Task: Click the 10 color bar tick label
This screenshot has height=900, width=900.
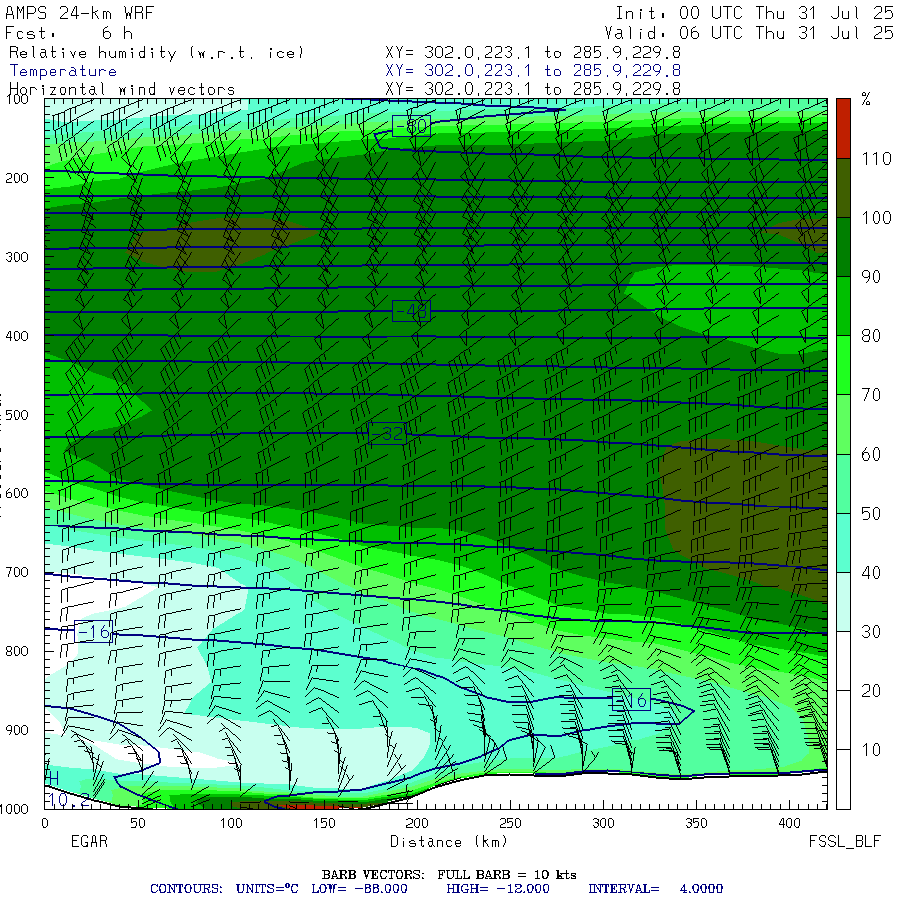Action: pyautogui.click(x=871, y=750)
